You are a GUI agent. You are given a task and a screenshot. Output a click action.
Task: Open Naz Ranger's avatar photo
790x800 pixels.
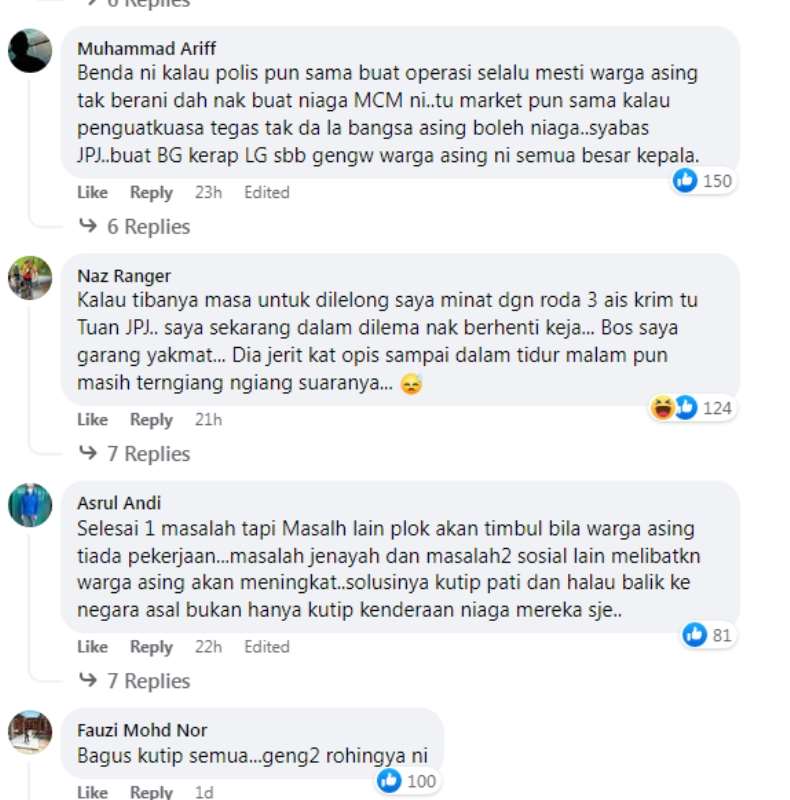[x=30, y=278]
